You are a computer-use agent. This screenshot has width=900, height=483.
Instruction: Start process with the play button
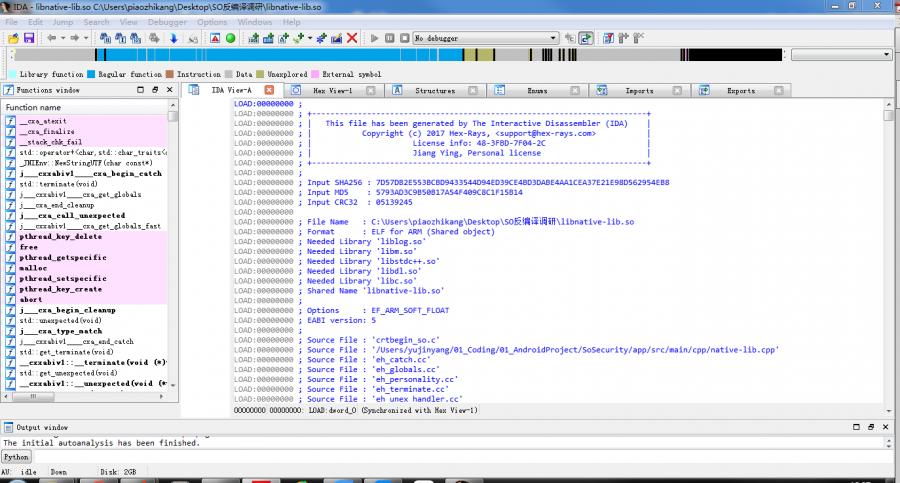[x=374, y=38]
